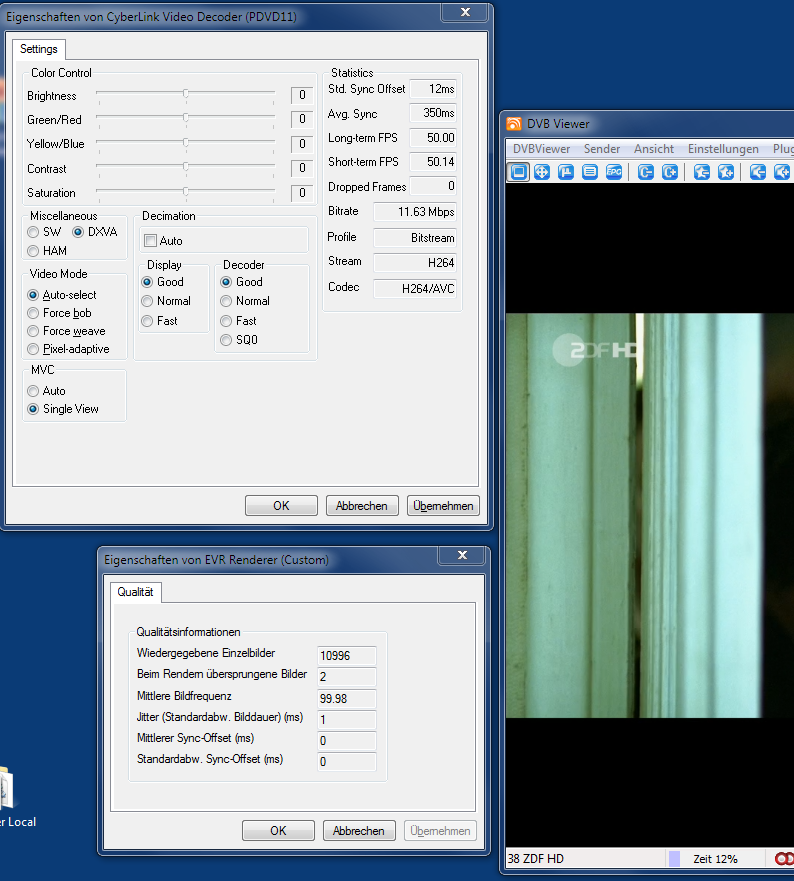Click the volume down speaker icon

click(757, 172)
